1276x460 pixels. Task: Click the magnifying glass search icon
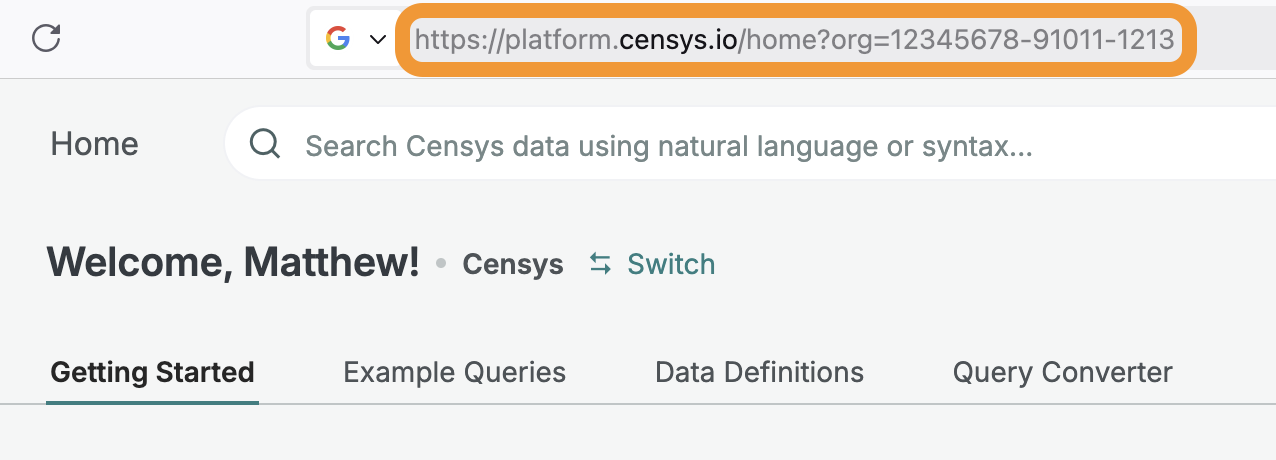click(265, 144)
